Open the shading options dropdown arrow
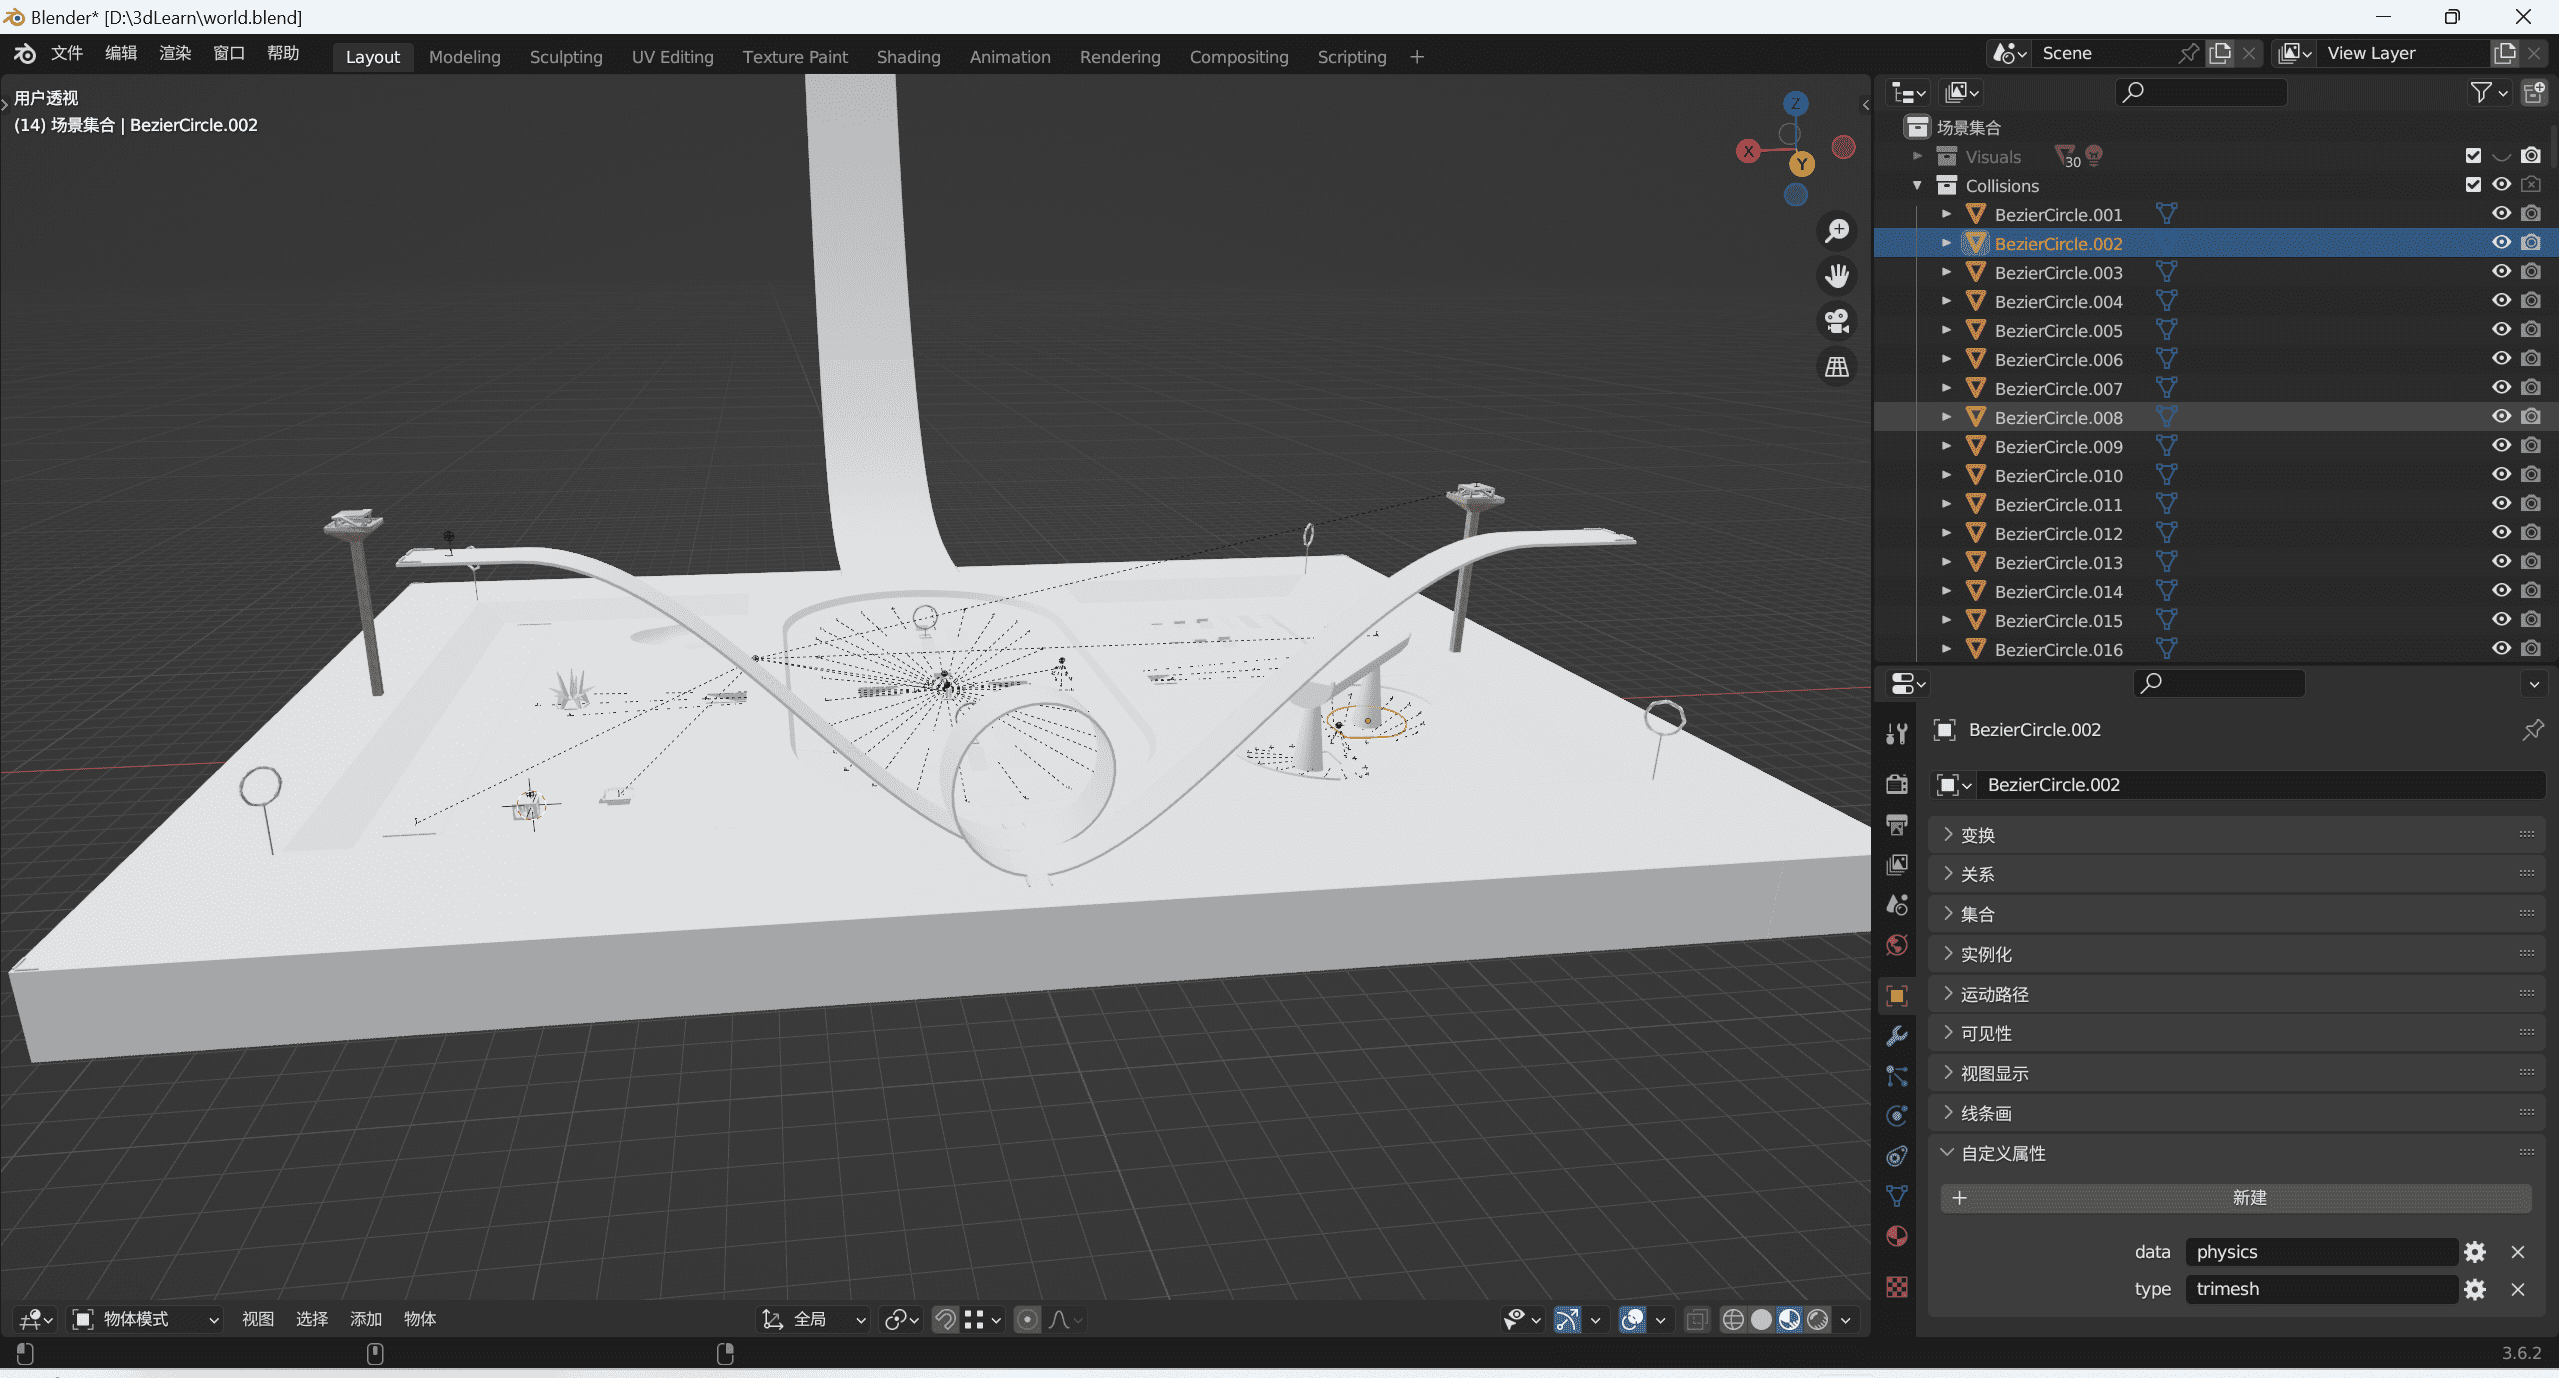The image size is (2559, 1378). (1846, 1320)
